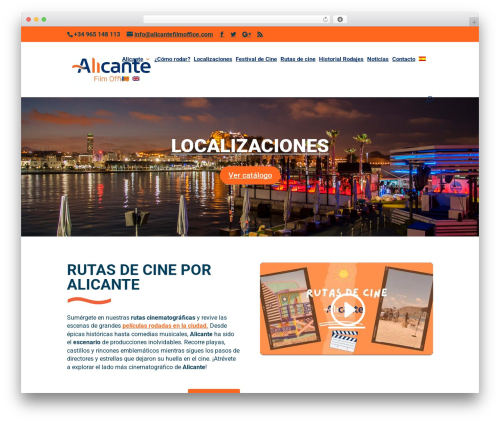Expand the Alicante menu dropdown arrow
Viewport: 500px width, 423px height.
(x=148, y=59)
